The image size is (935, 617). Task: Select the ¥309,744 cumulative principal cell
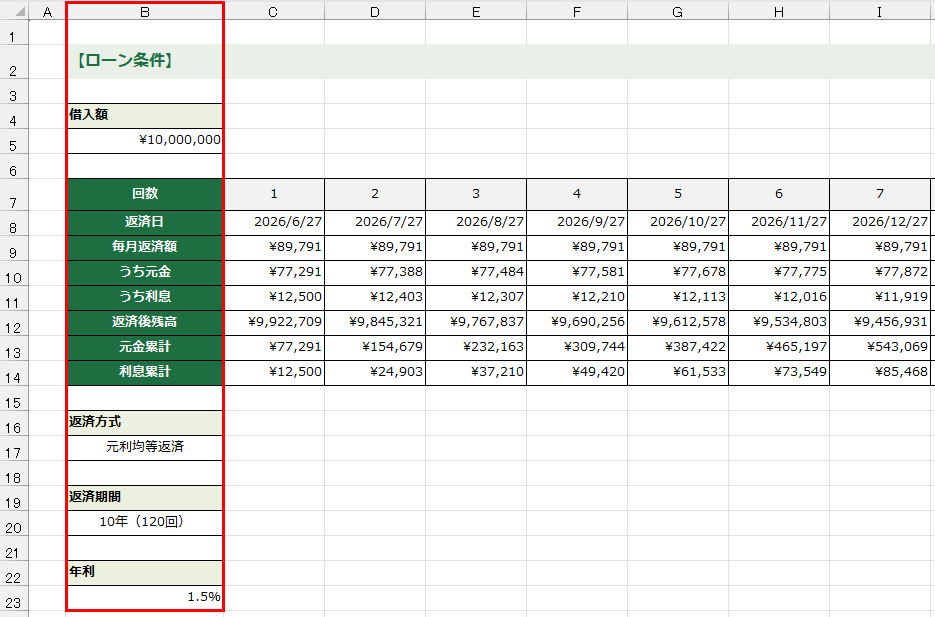point(577,348)
